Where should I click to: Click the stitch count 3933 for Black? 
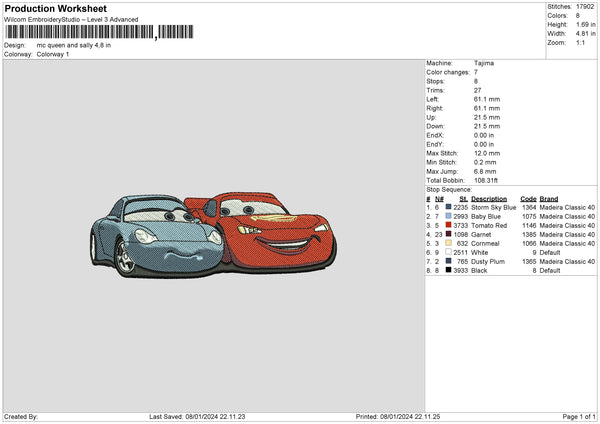point(461,271)
